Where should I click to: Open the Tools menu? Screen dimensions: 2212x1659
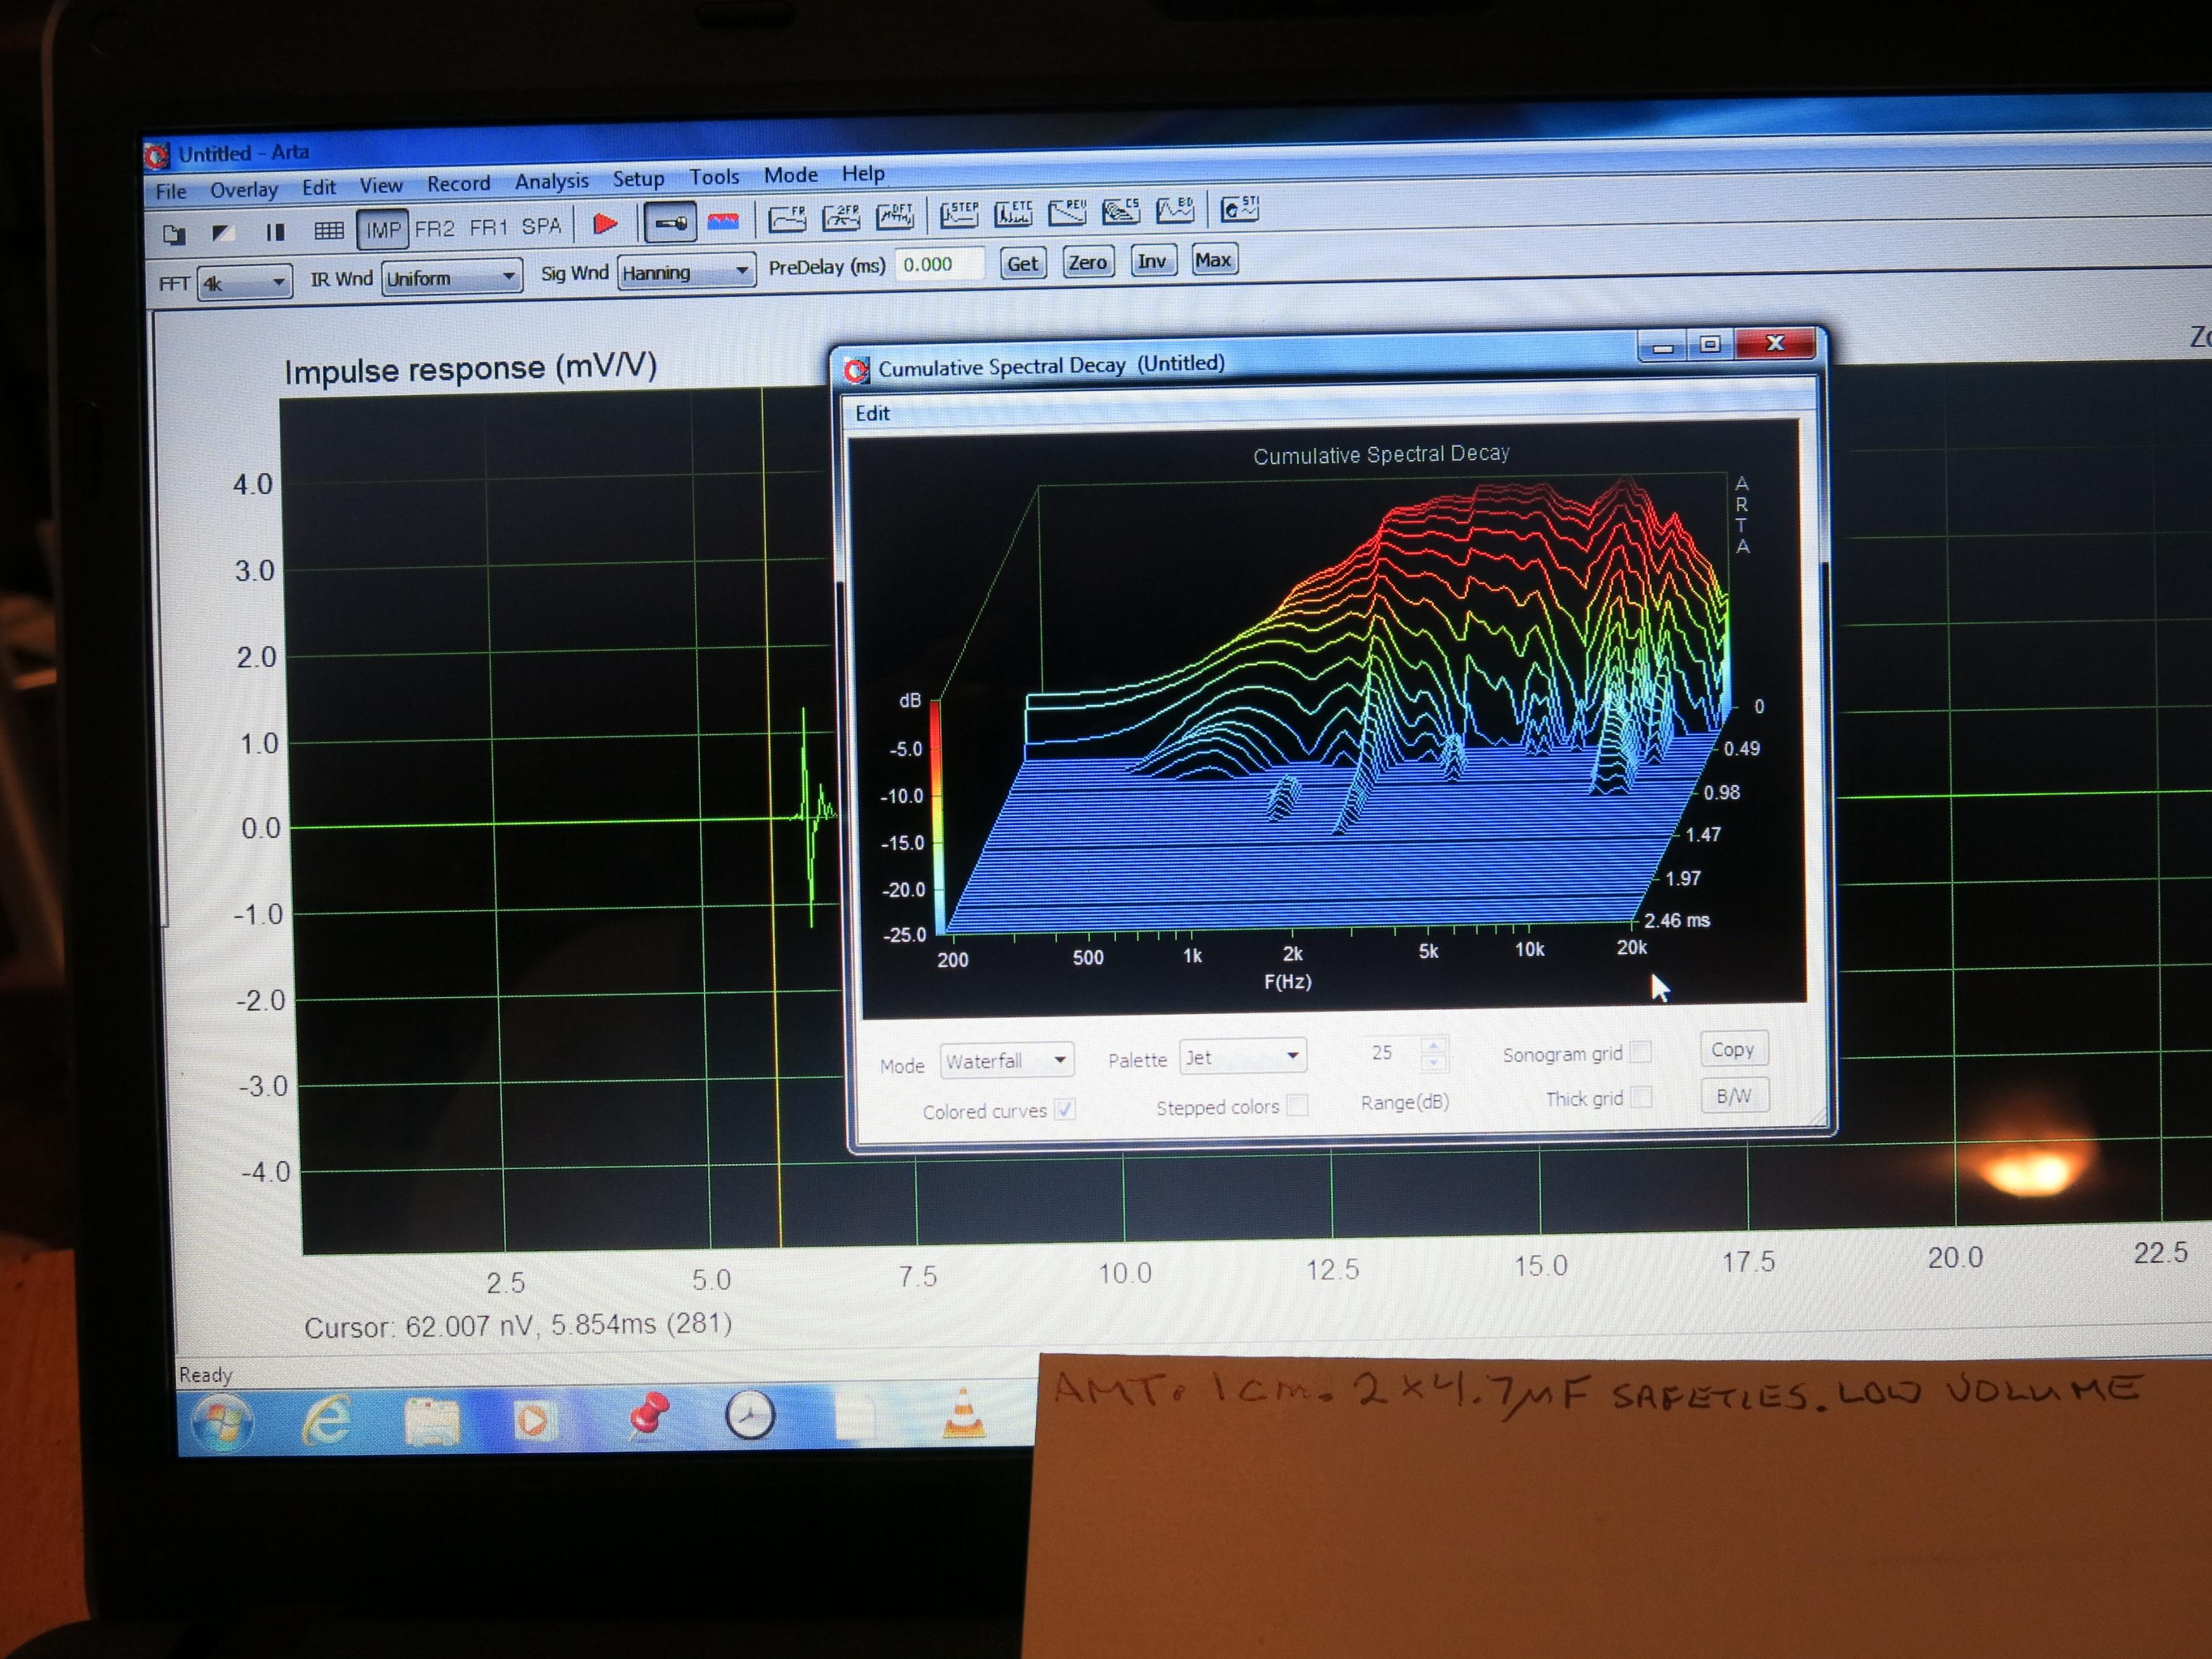pos(714,176)
